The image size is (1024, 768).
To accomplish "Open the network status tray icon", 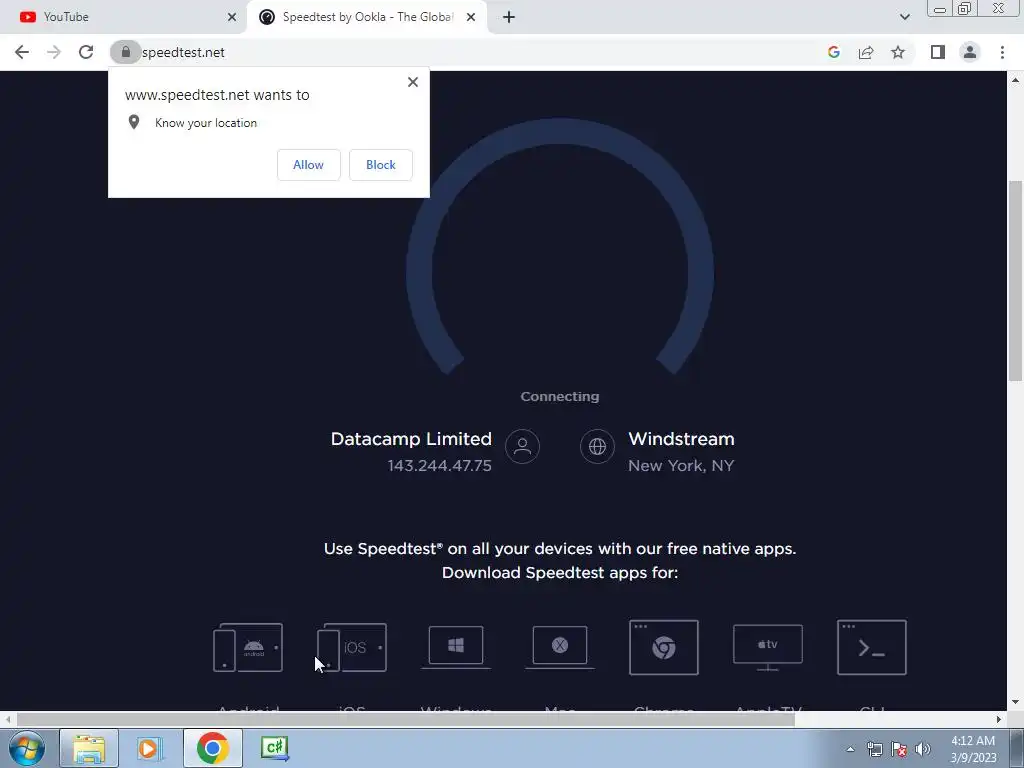I will [x=874, y=749].
